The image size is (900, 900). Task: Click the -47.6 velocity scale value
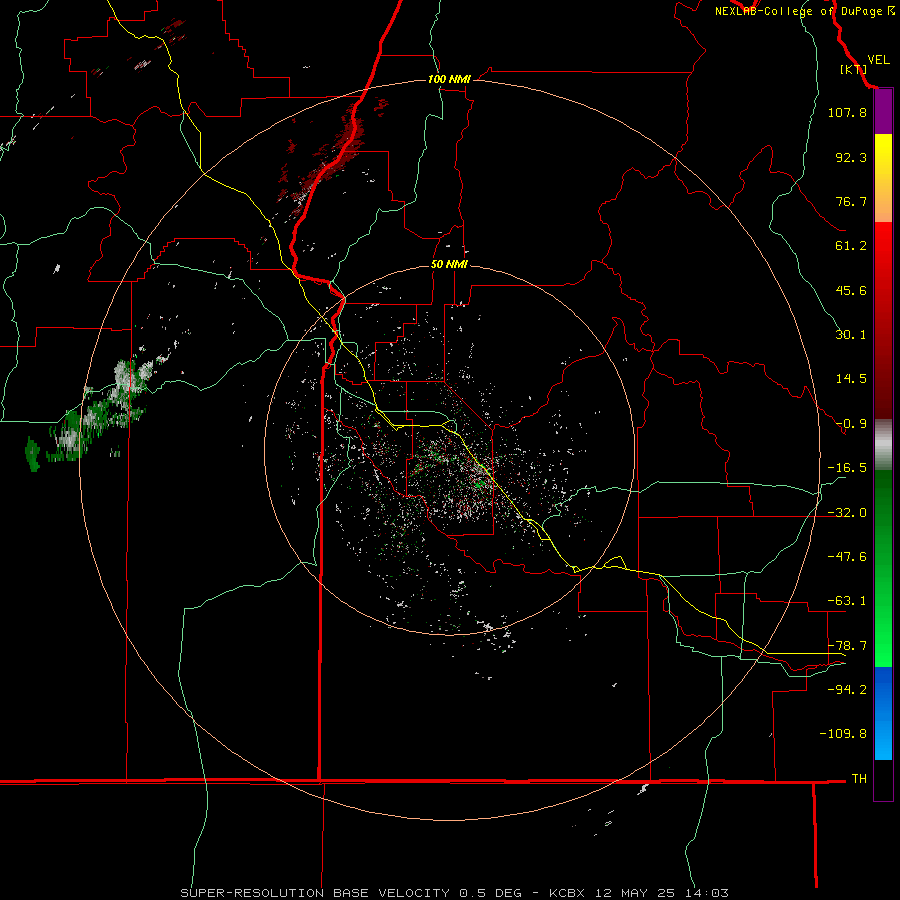[x=847, y=556]
